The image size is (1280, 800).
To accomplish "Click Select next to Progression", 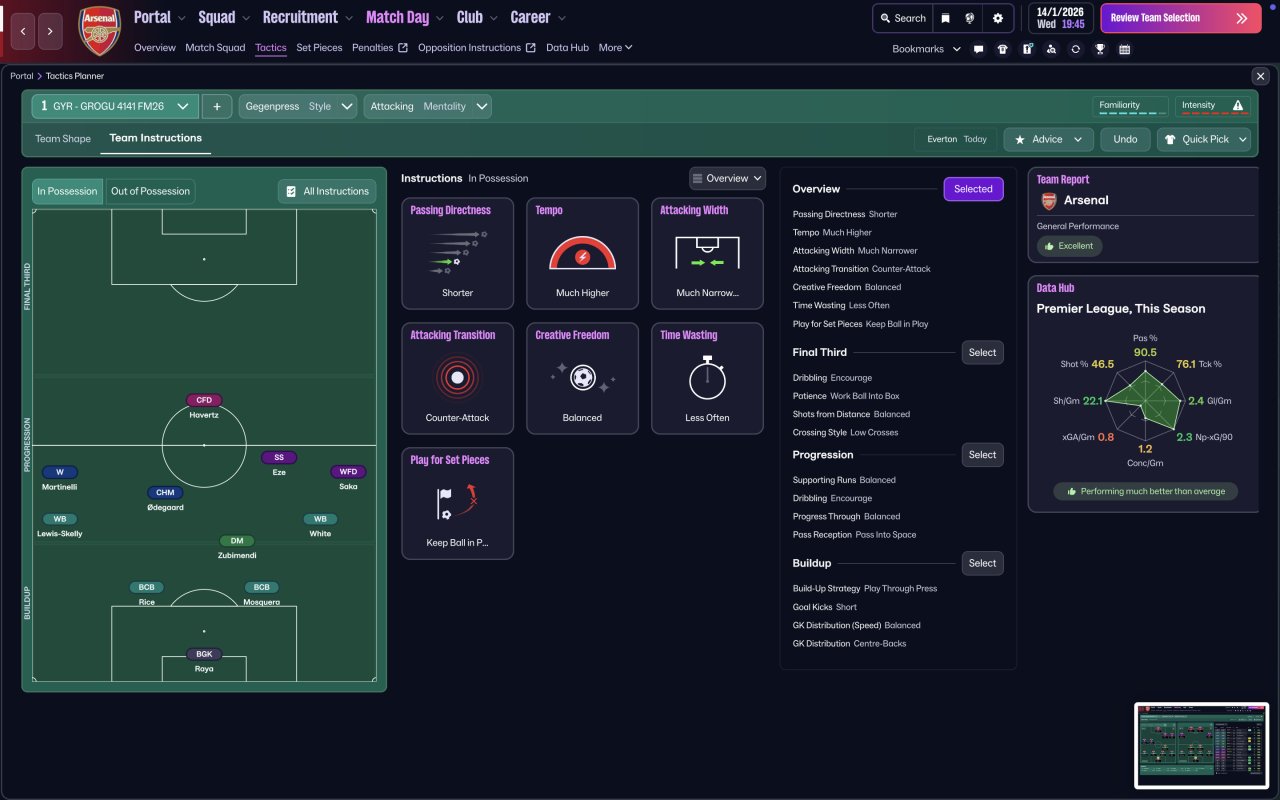I will coord(982,455).
